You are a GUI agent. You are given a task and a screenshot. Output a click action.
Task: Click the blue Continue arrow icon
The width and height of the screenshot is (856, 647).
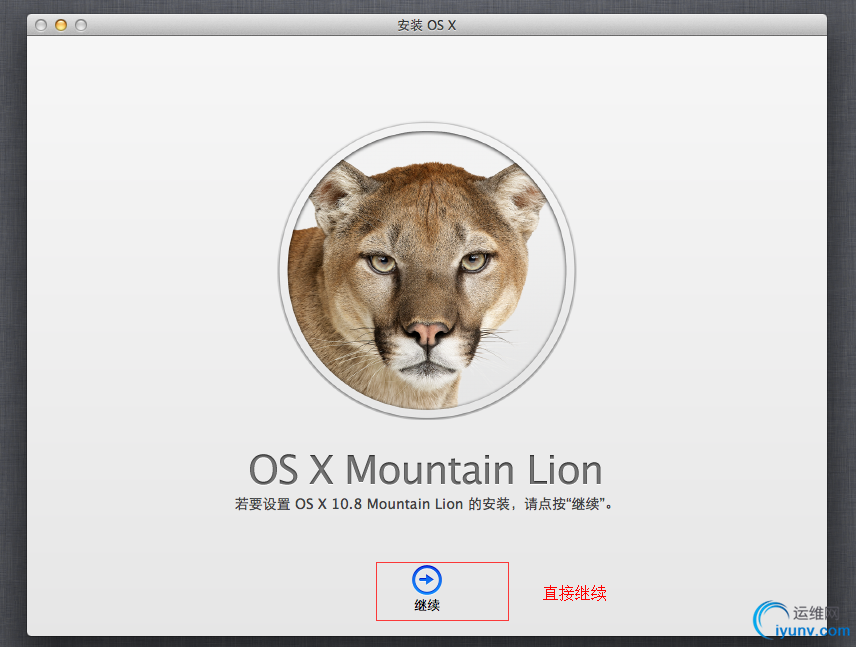point(426,580)
